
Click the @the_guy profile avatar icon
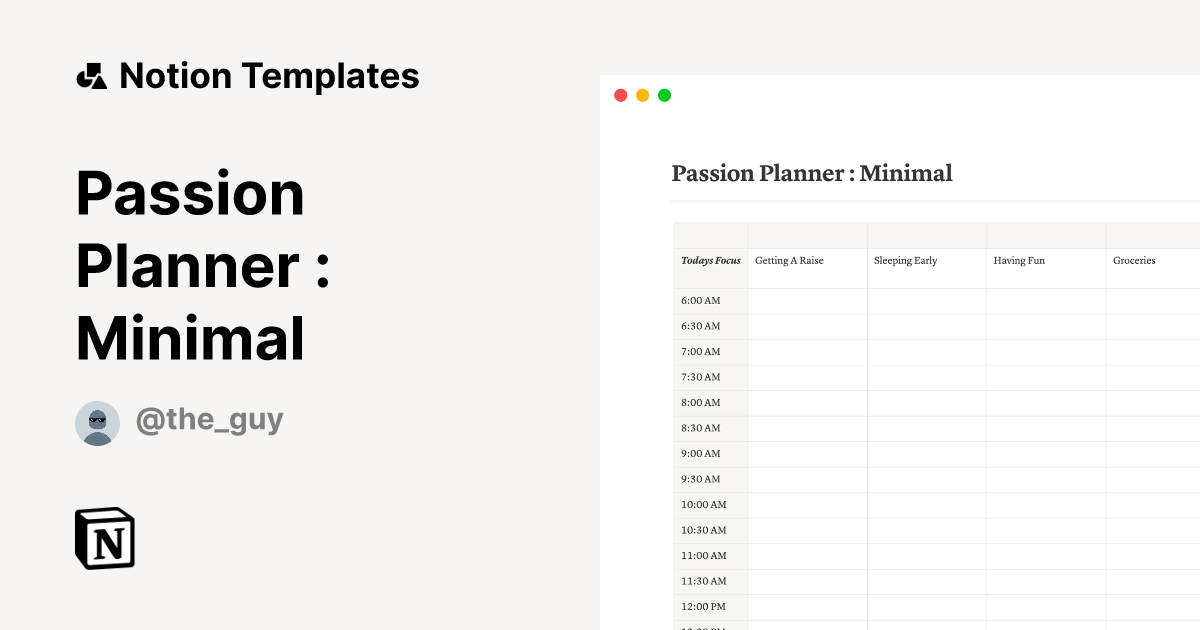point(97,423)
